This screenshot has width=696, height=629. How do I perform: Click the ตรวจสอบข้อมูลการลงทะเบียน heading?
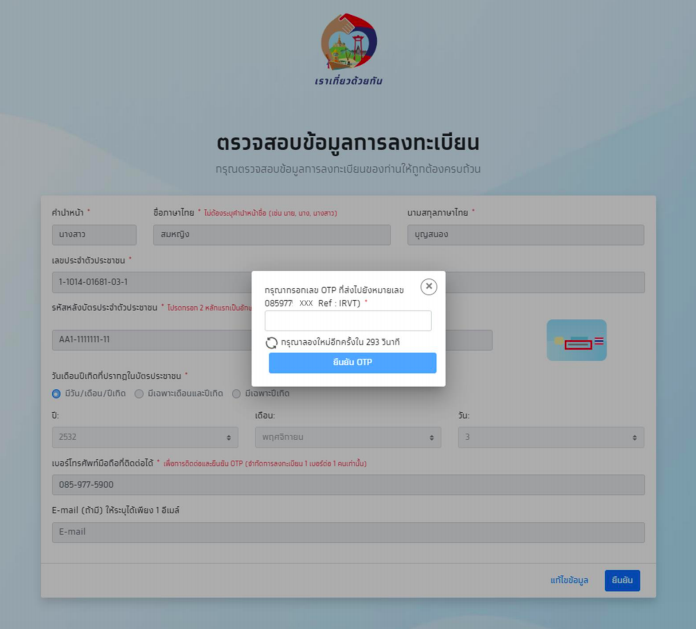pyautogui.click(x=348, y=142)
